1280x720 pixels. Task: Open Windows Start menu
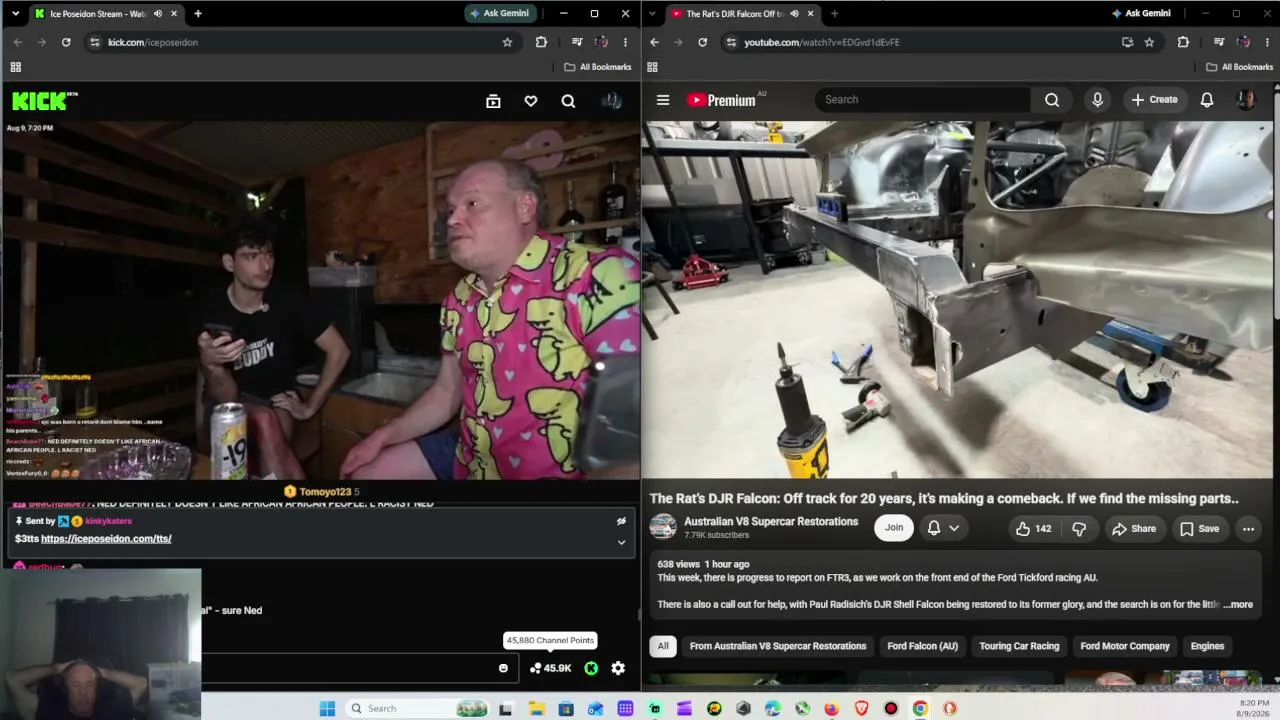[327, 708]
